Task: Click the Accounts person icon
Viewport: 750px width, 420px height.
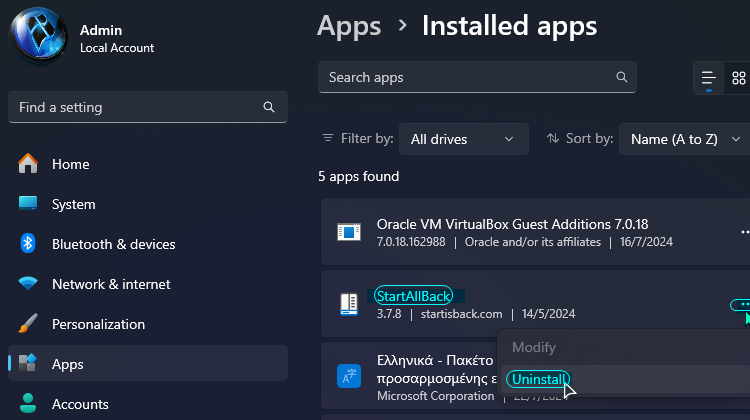Action: pos(28,403)
